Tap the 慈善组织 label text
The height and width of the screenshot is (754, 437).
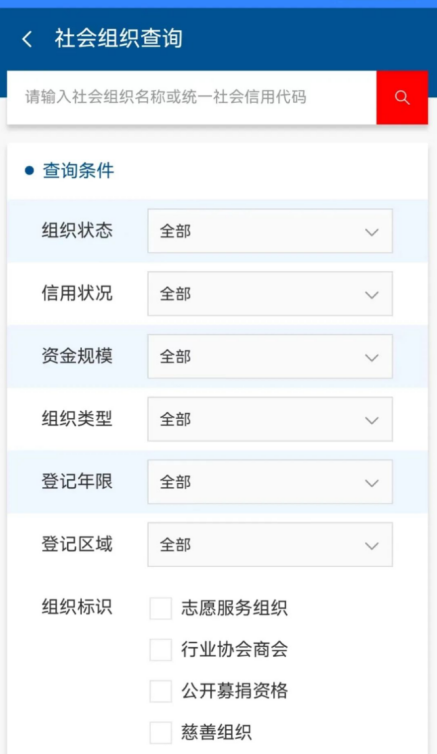216,732
